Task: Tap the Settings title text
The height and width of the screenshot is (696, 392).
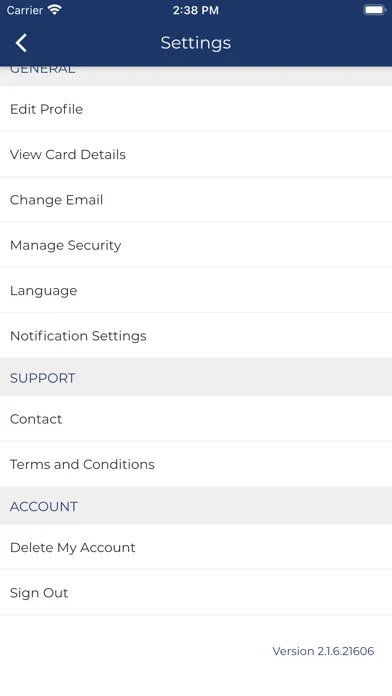Action: (196, 43)
